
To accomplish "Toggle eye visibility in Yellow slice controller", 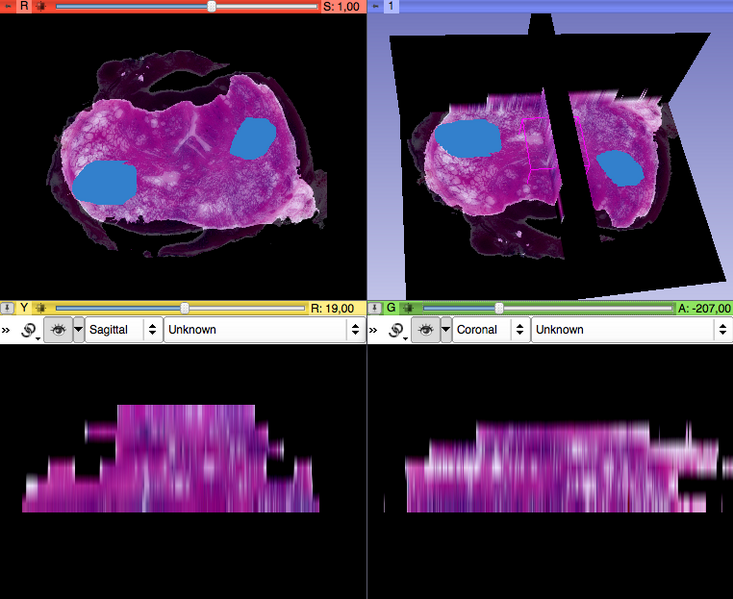I will (57, 330).
